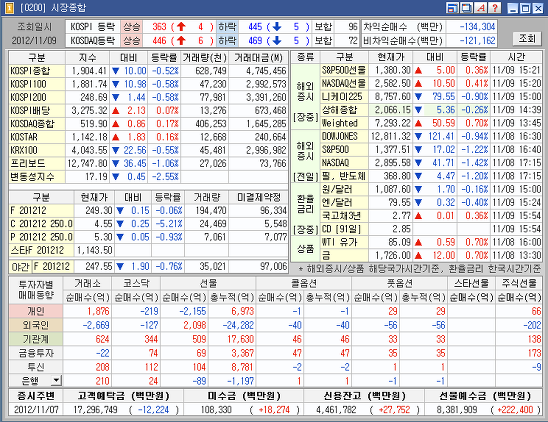This screenshot has height=422, width=548.
Task: Select the 국고채3년 row
Action: (431, 216)
